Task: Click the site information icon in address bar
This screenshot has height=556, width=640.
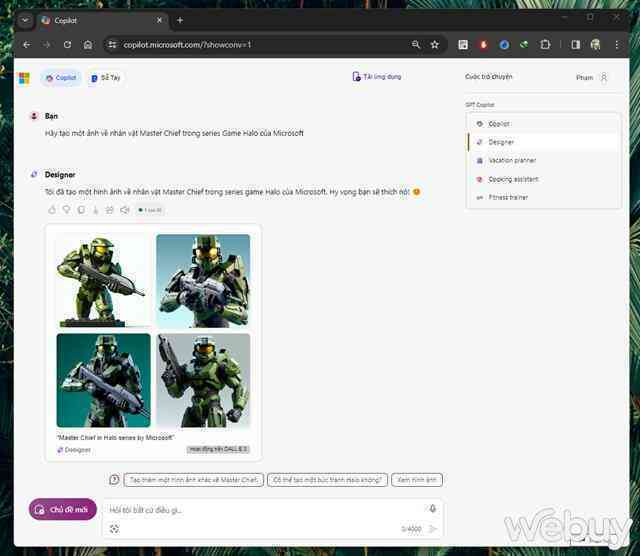Action: point(112,44)
